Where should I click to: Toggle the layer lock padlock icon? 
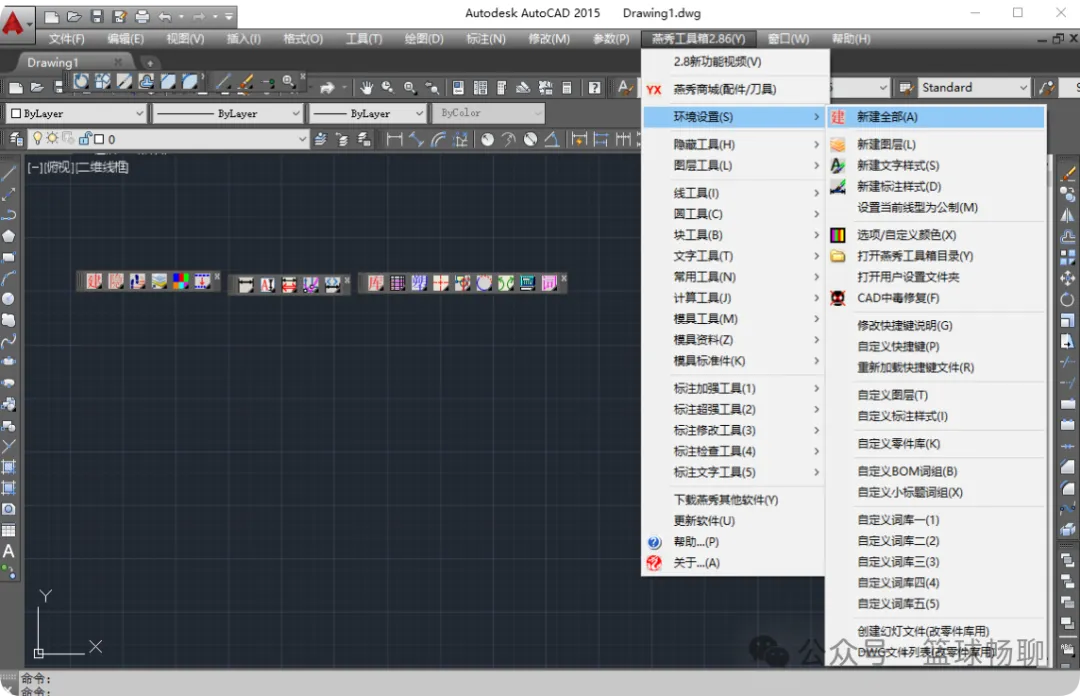point(85,139)
